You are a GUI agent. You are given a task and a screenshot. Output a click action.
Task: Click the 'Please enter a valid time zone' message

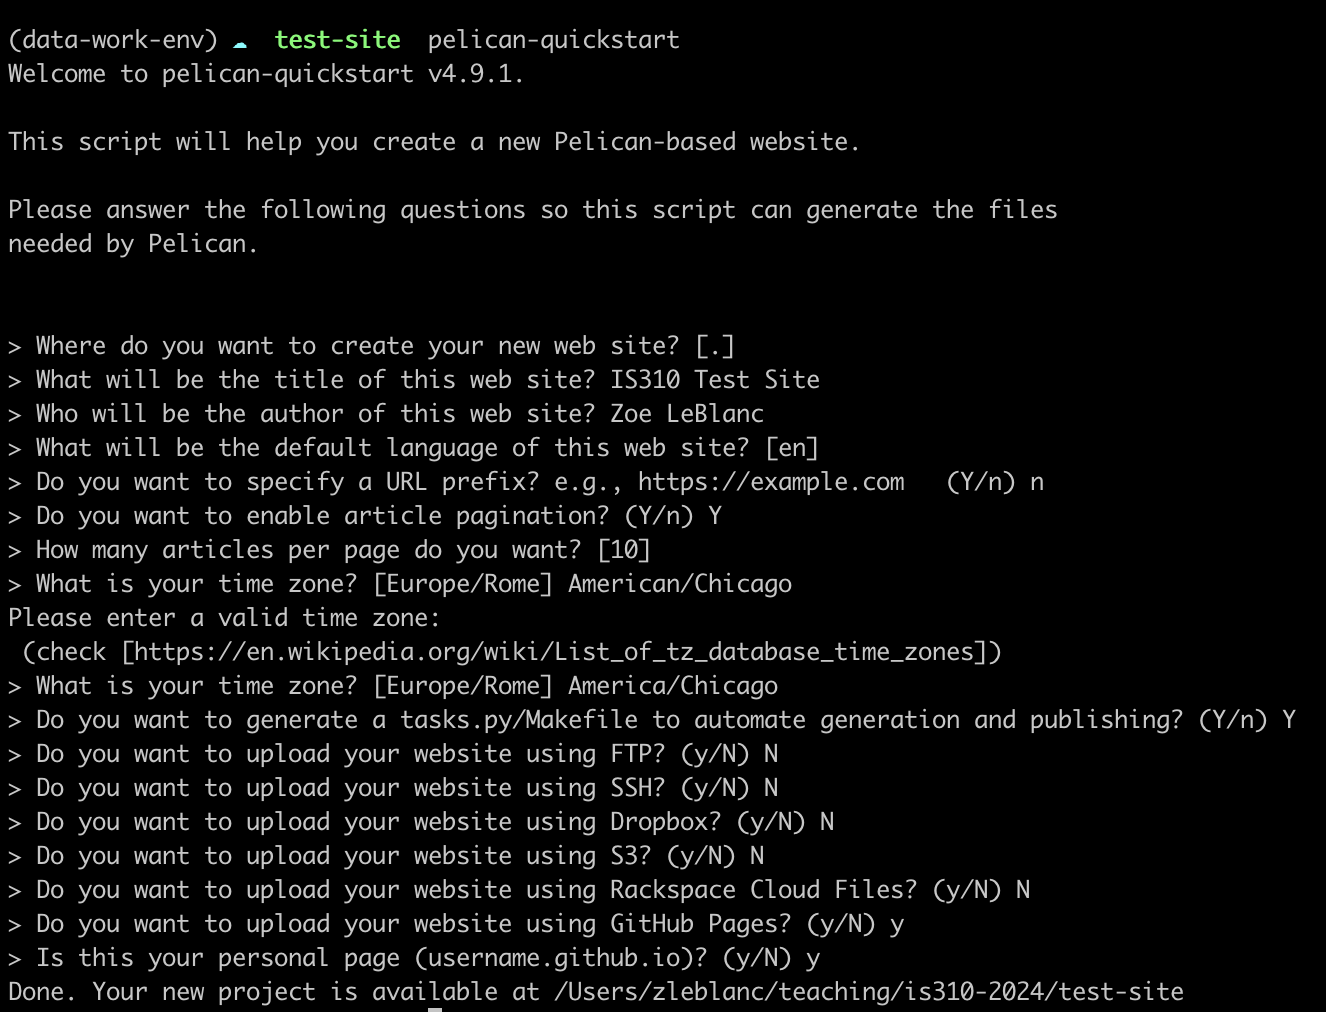pos(224,618)
